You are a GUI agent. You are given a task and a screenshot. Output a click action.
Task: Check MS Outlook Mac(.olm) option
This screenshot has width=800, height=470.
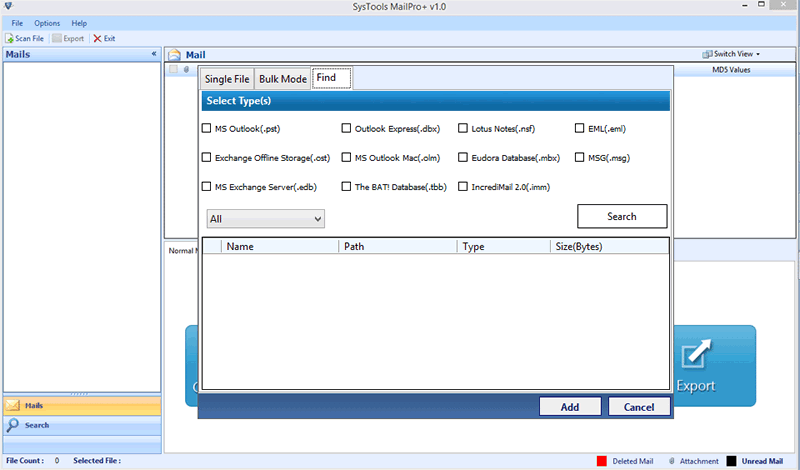(346, 157)
